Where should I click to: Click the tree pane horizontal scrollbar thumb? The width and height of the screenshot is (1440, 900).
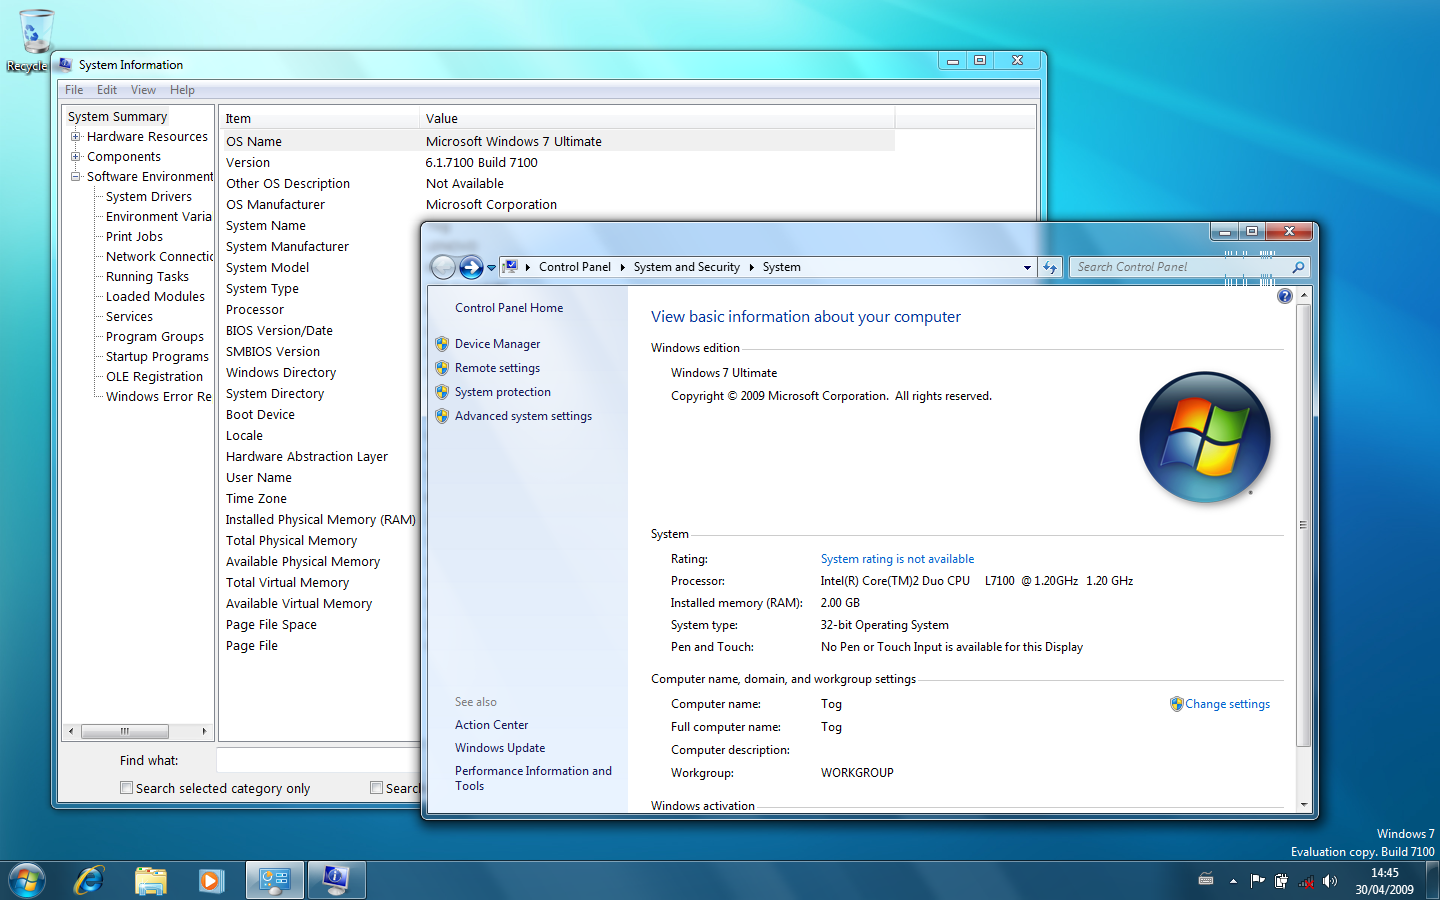125,731
